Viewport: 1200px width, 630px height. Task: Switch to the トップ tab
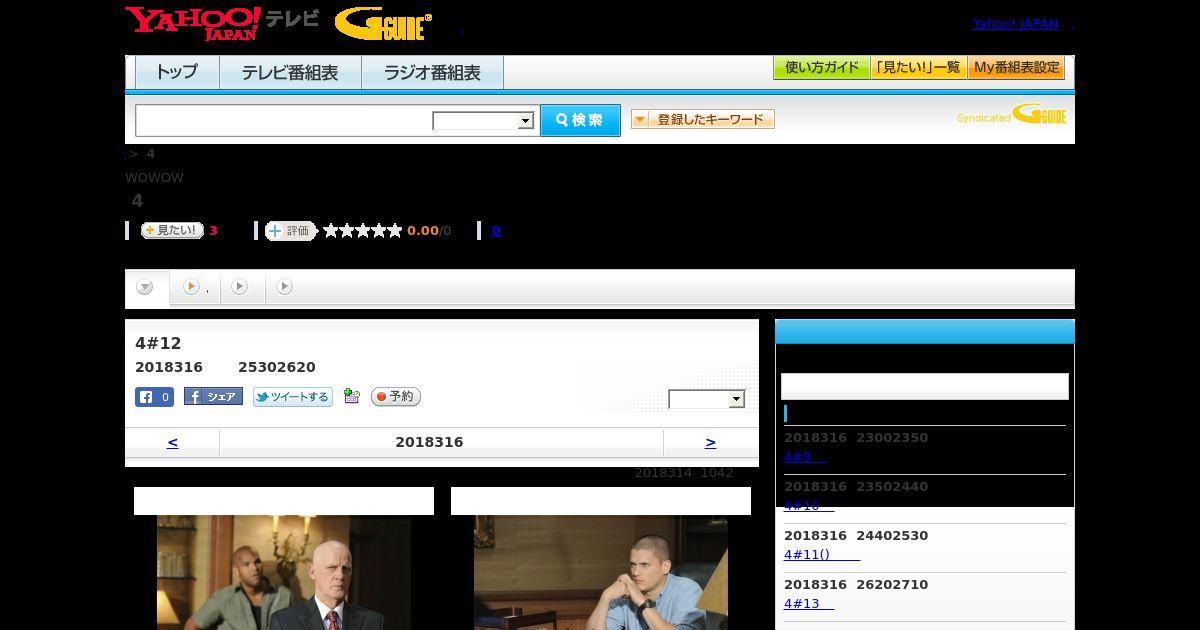(177, 73)
